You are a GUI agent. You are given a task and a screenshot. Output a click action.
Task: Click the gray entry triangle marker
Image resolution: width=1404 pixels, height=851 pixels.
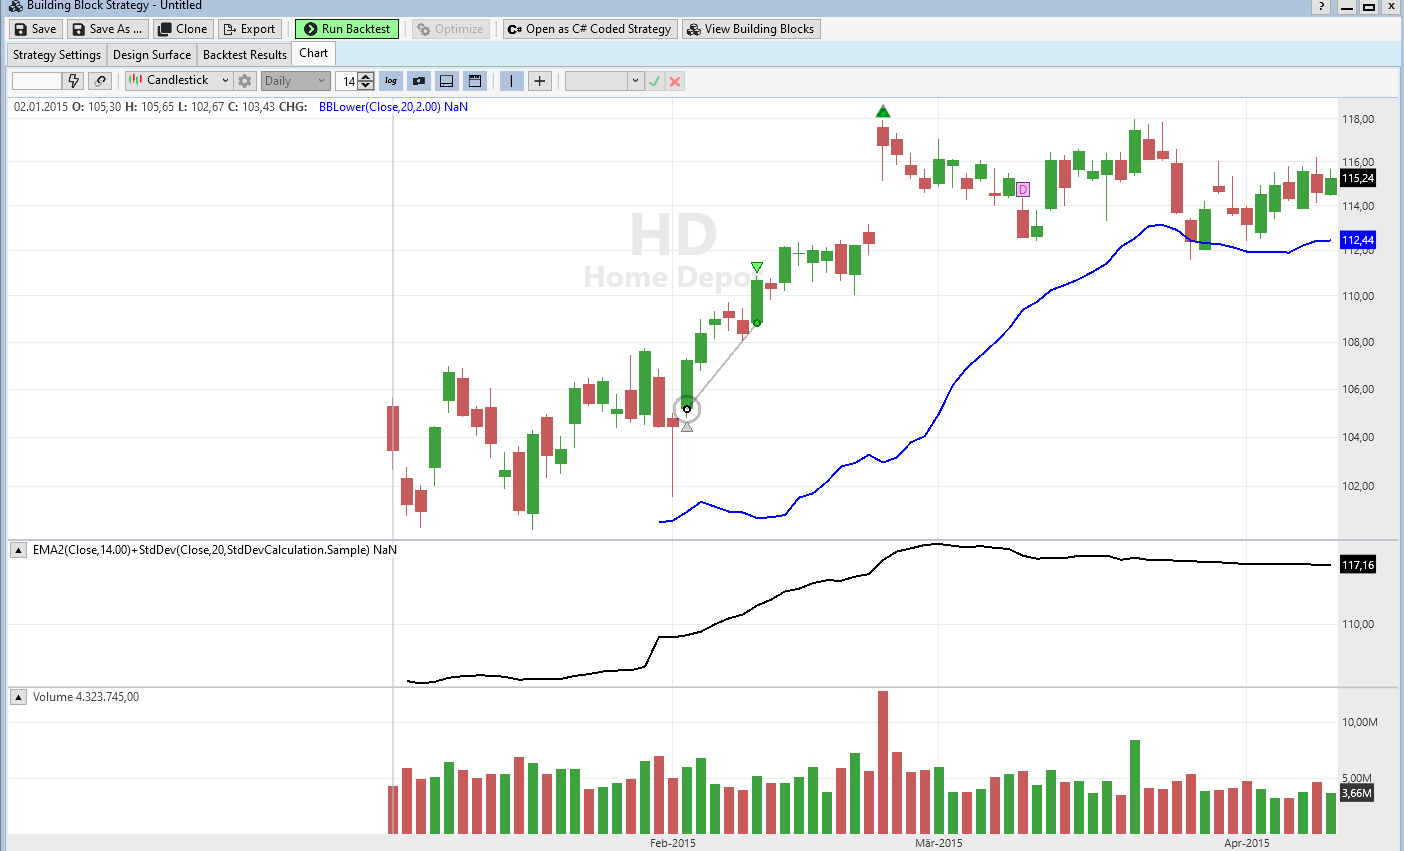pos(686,427)
